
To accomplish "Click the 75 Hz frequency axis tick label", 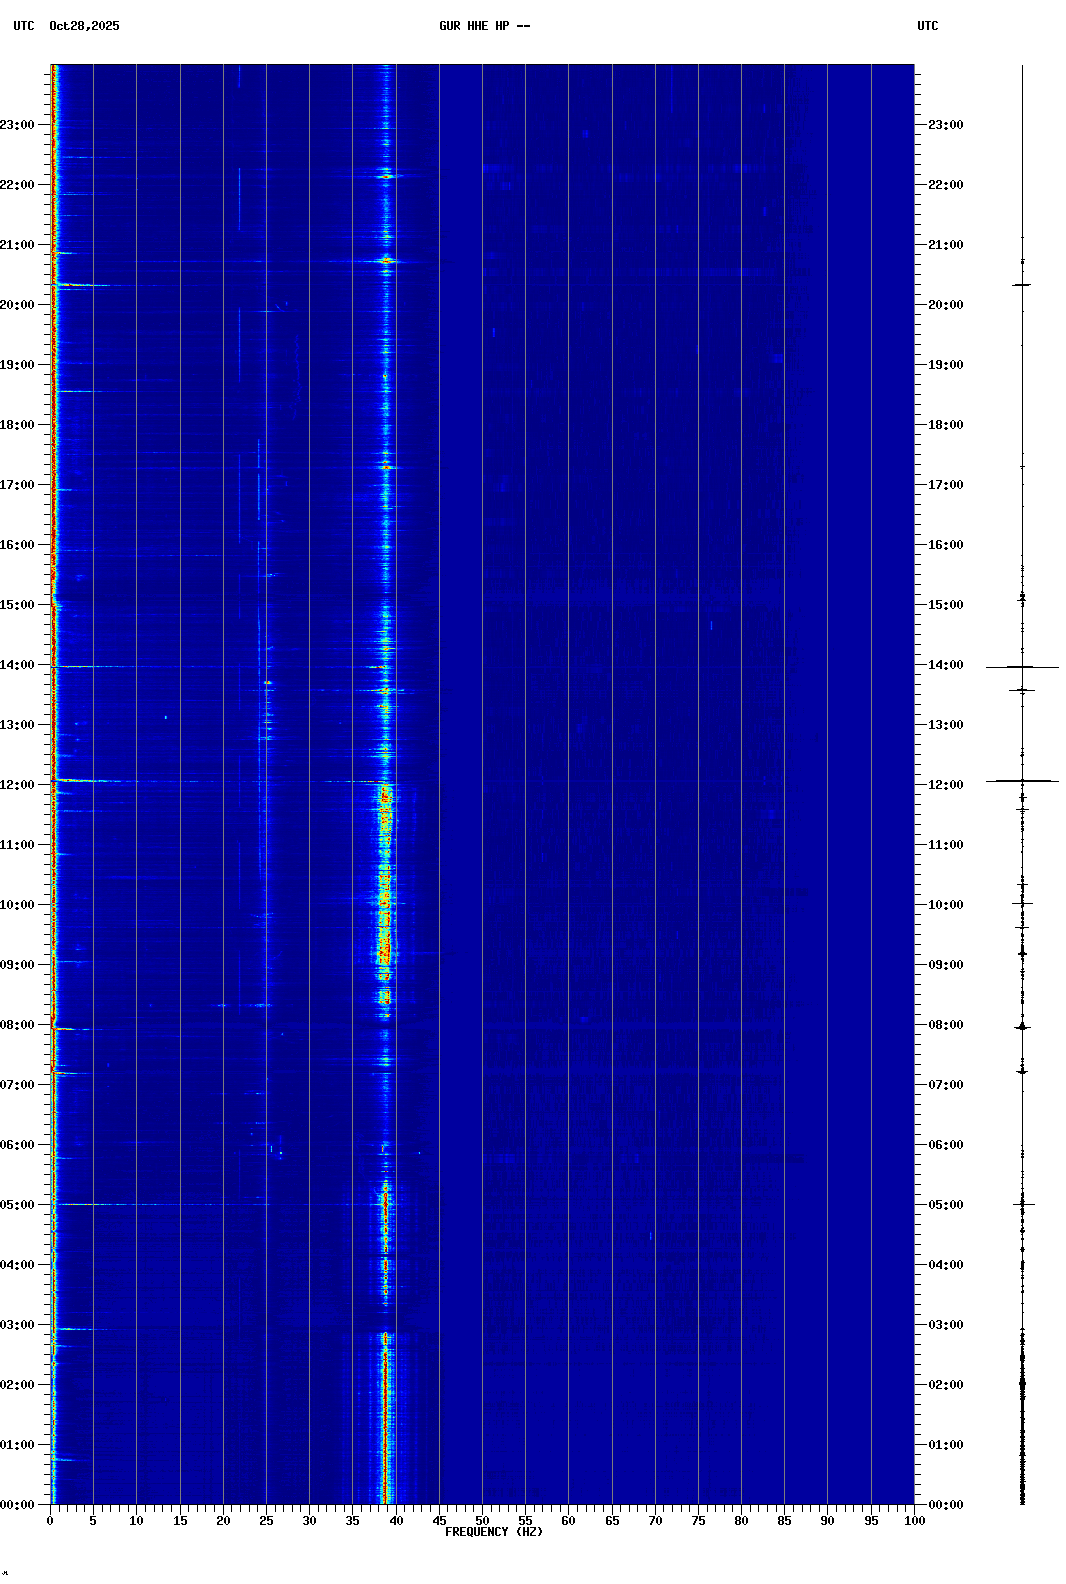I will click(x=698, y=1521).
